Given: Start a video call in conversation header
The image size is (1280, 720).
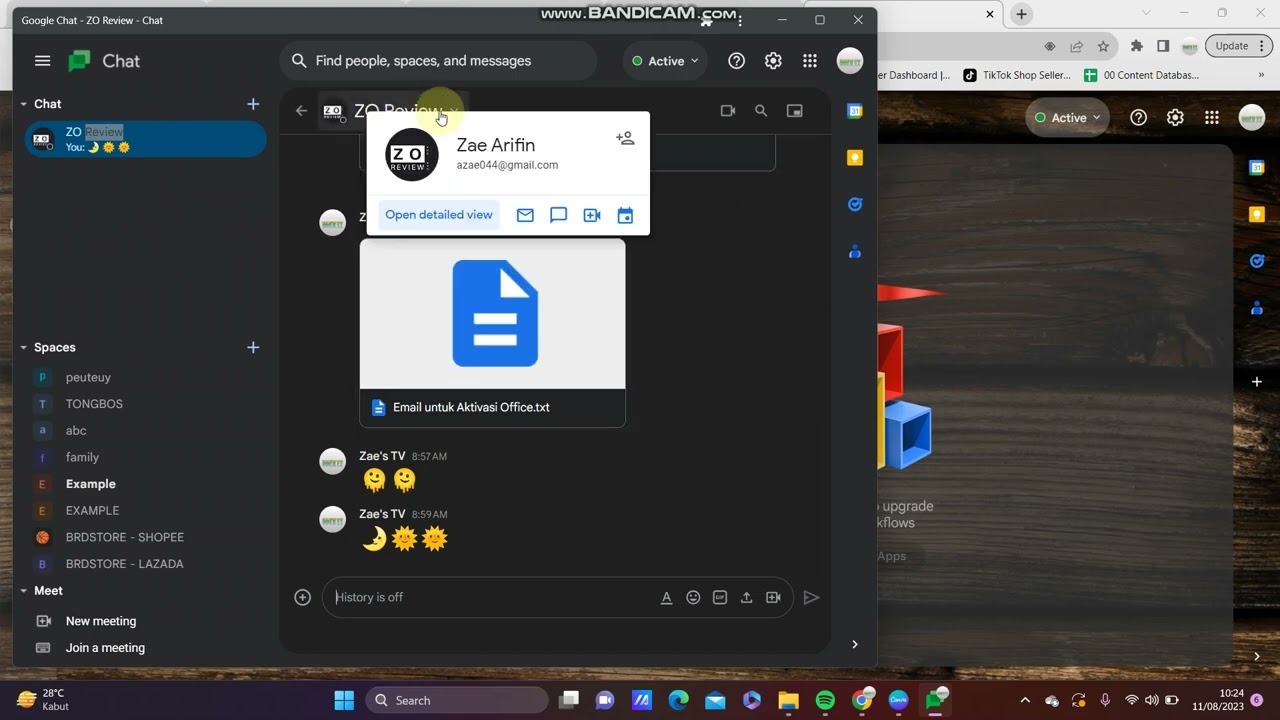Looking at the screenshot, I should 728,111.
